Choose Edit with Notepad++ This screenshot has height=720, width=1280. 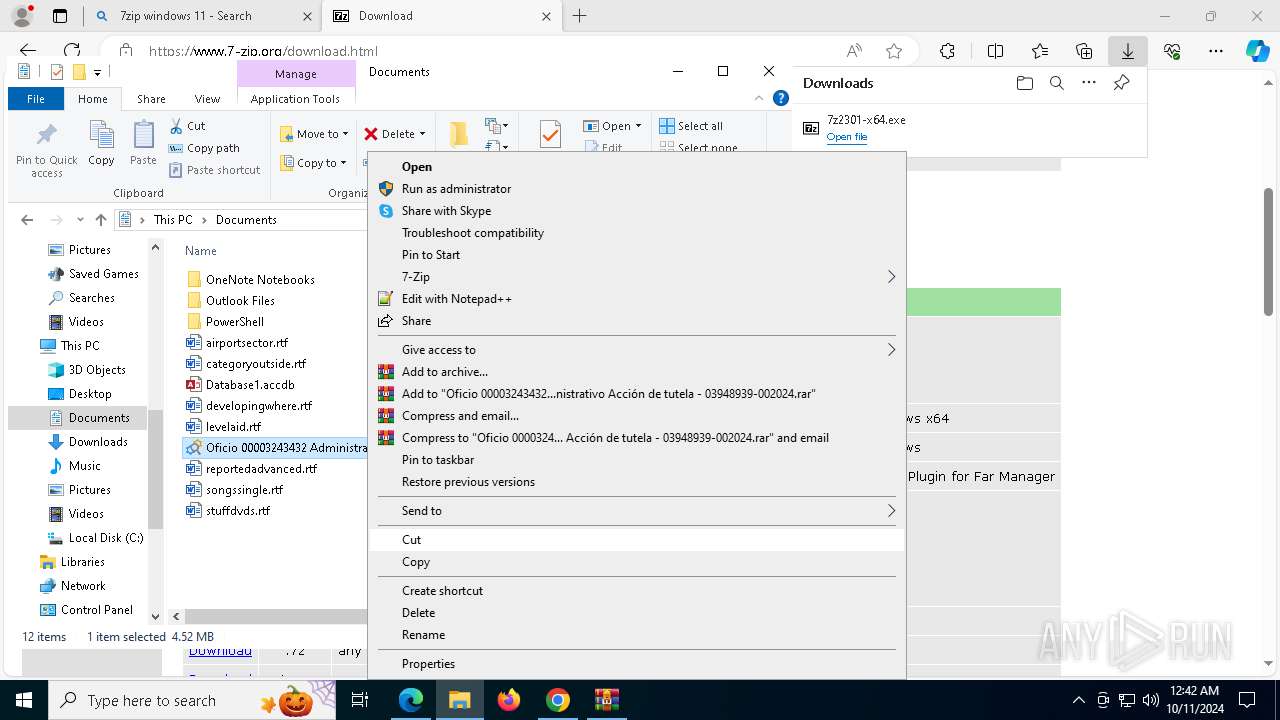coord(637,299)
